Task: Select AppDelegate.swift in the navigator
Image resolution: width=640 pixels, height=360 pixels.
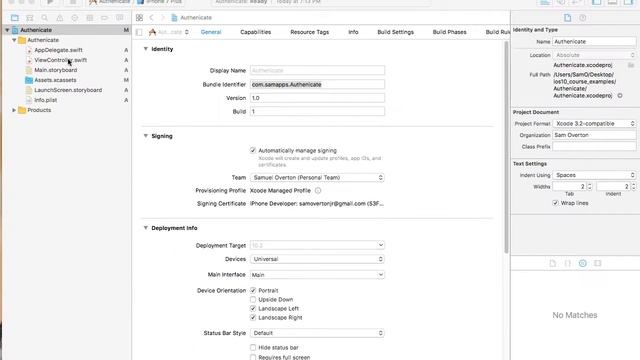Action: point(58,50)
